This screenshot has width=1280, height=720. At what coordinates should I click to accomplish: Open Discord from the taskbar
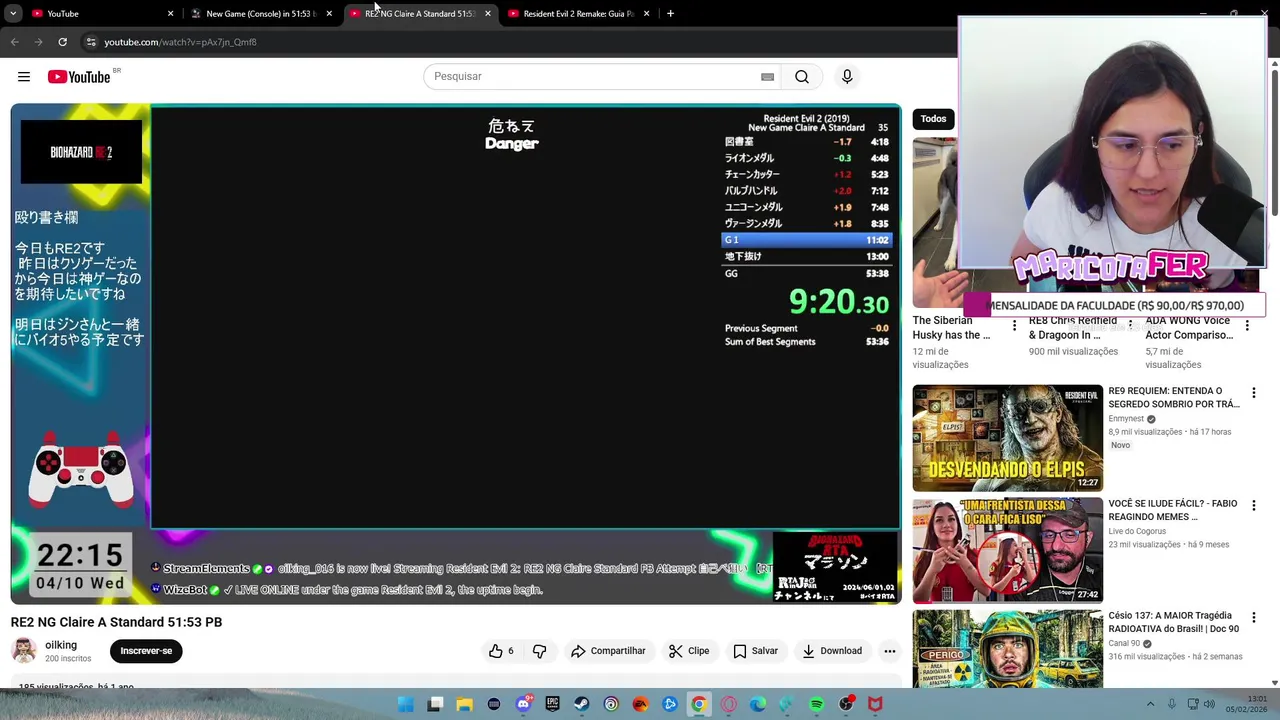tap(523, 705)
